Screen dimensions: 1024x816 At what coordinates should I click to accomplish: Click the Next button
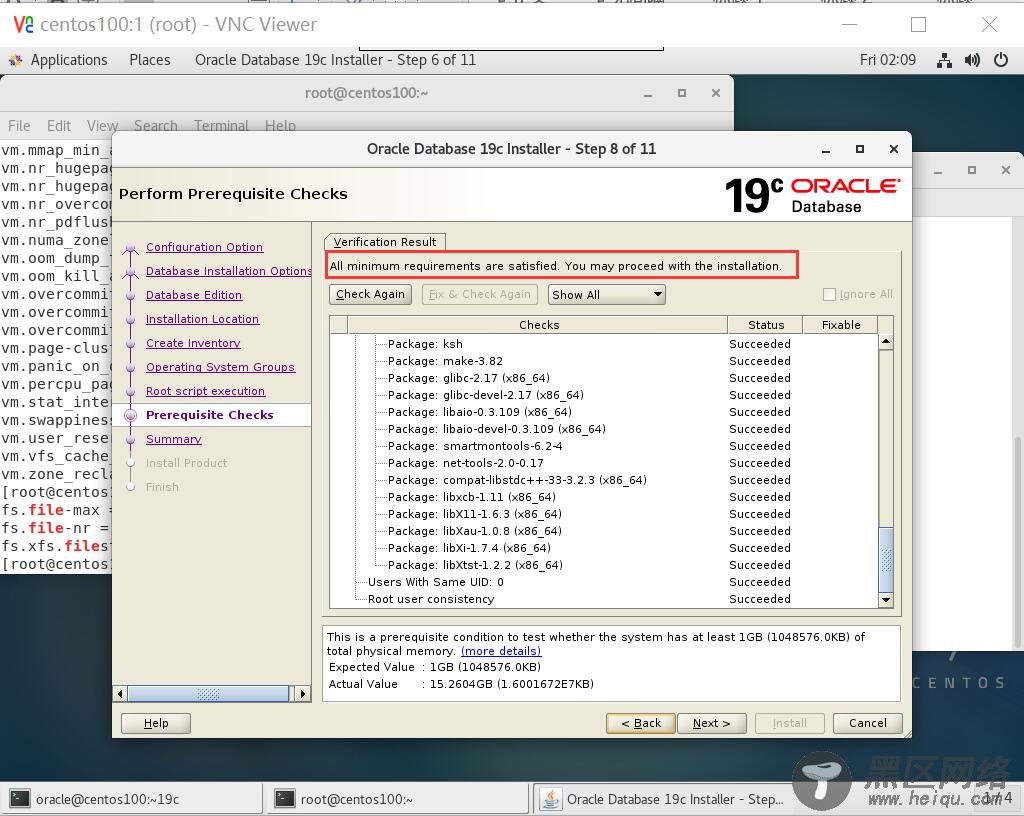tap(711, 723)
